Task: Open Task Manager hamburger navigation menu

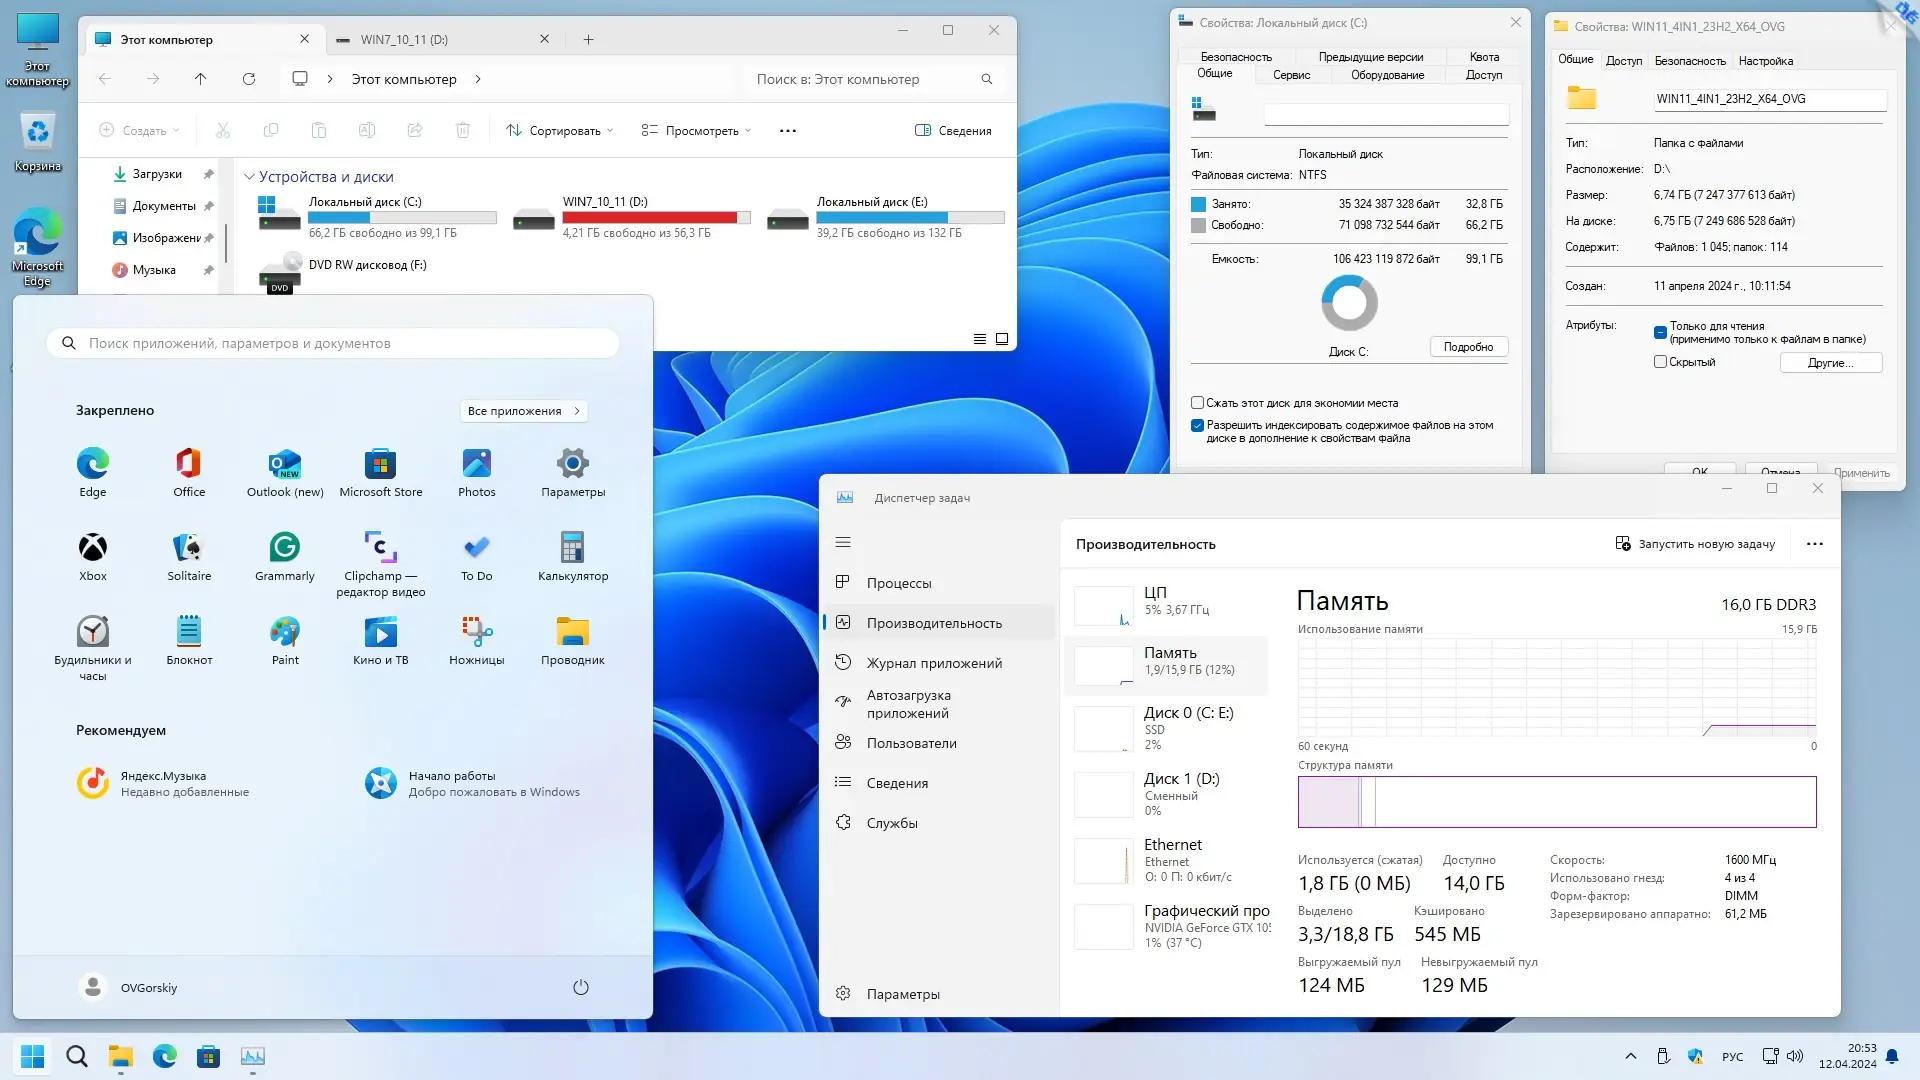Action: tap(843, 542)
